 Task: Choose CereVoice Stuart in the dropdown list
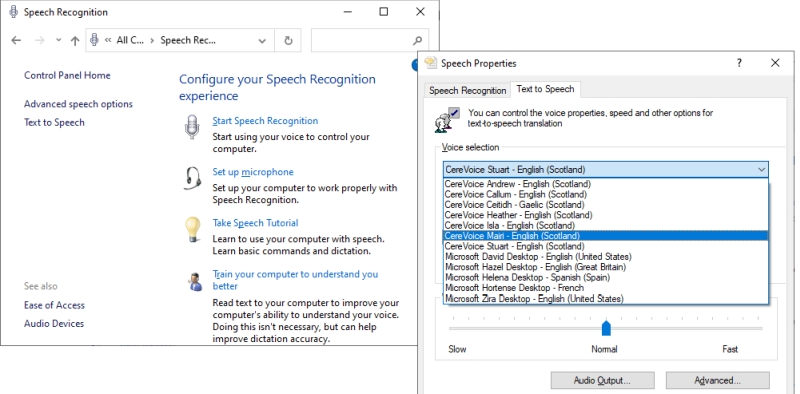pyautogui.click(x=606, y=246)
